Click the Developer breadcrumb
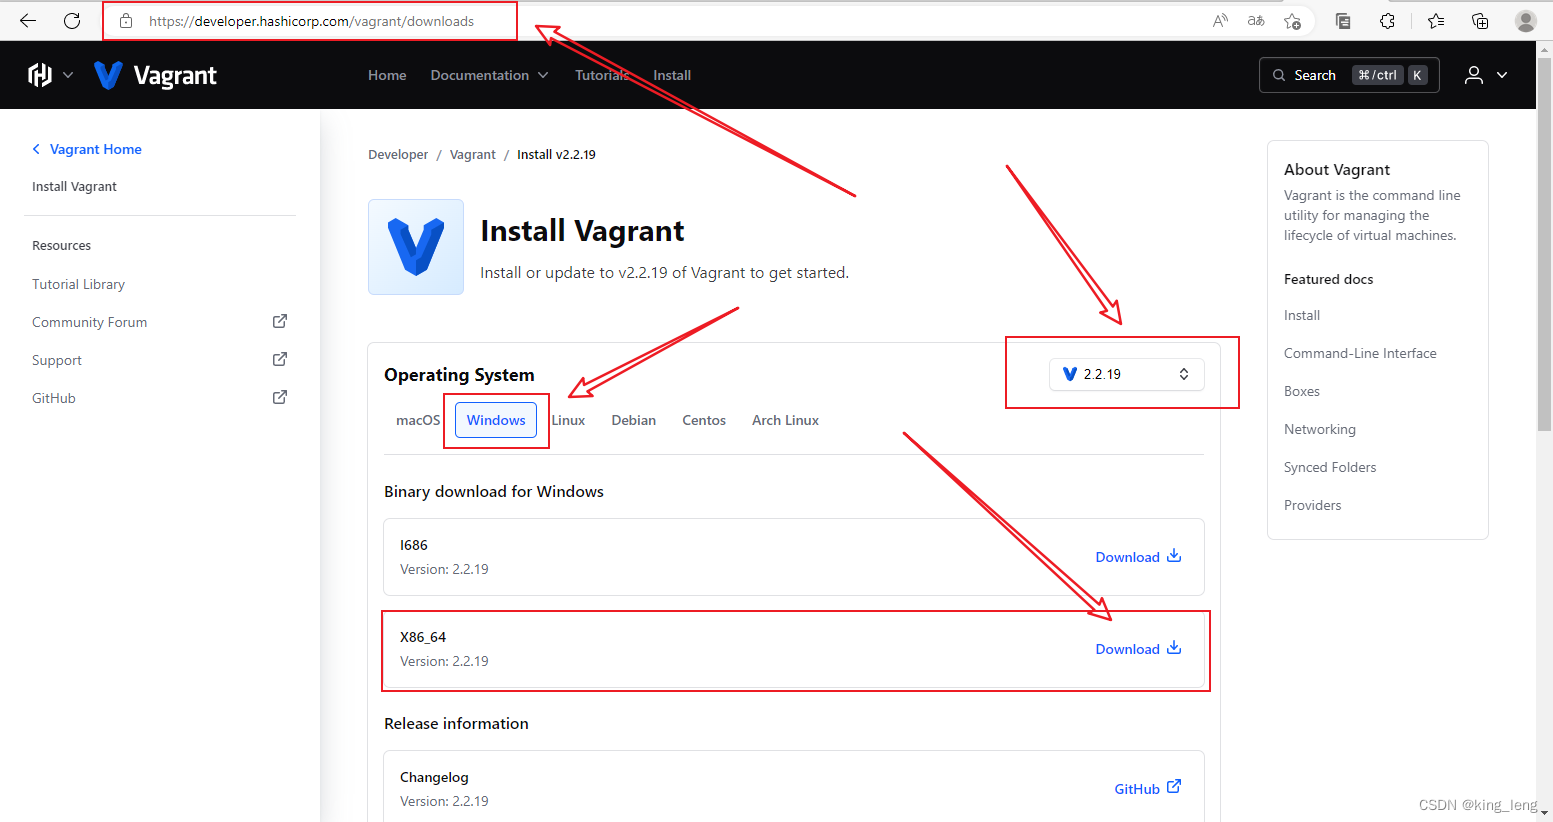Viewport: 1553px width, 822px height. (398, 154)
